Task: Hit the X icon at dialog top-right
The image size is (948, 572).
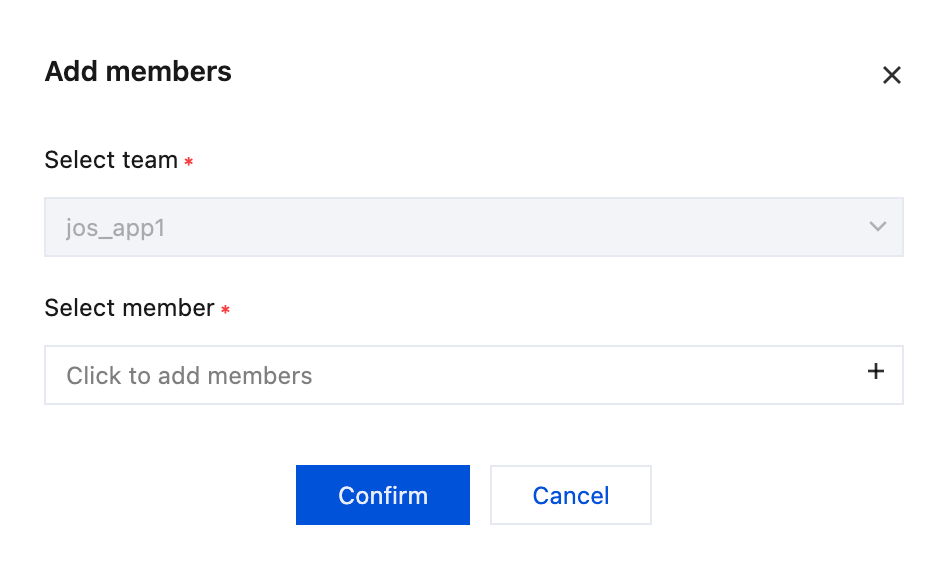Action: click(891, 75)
